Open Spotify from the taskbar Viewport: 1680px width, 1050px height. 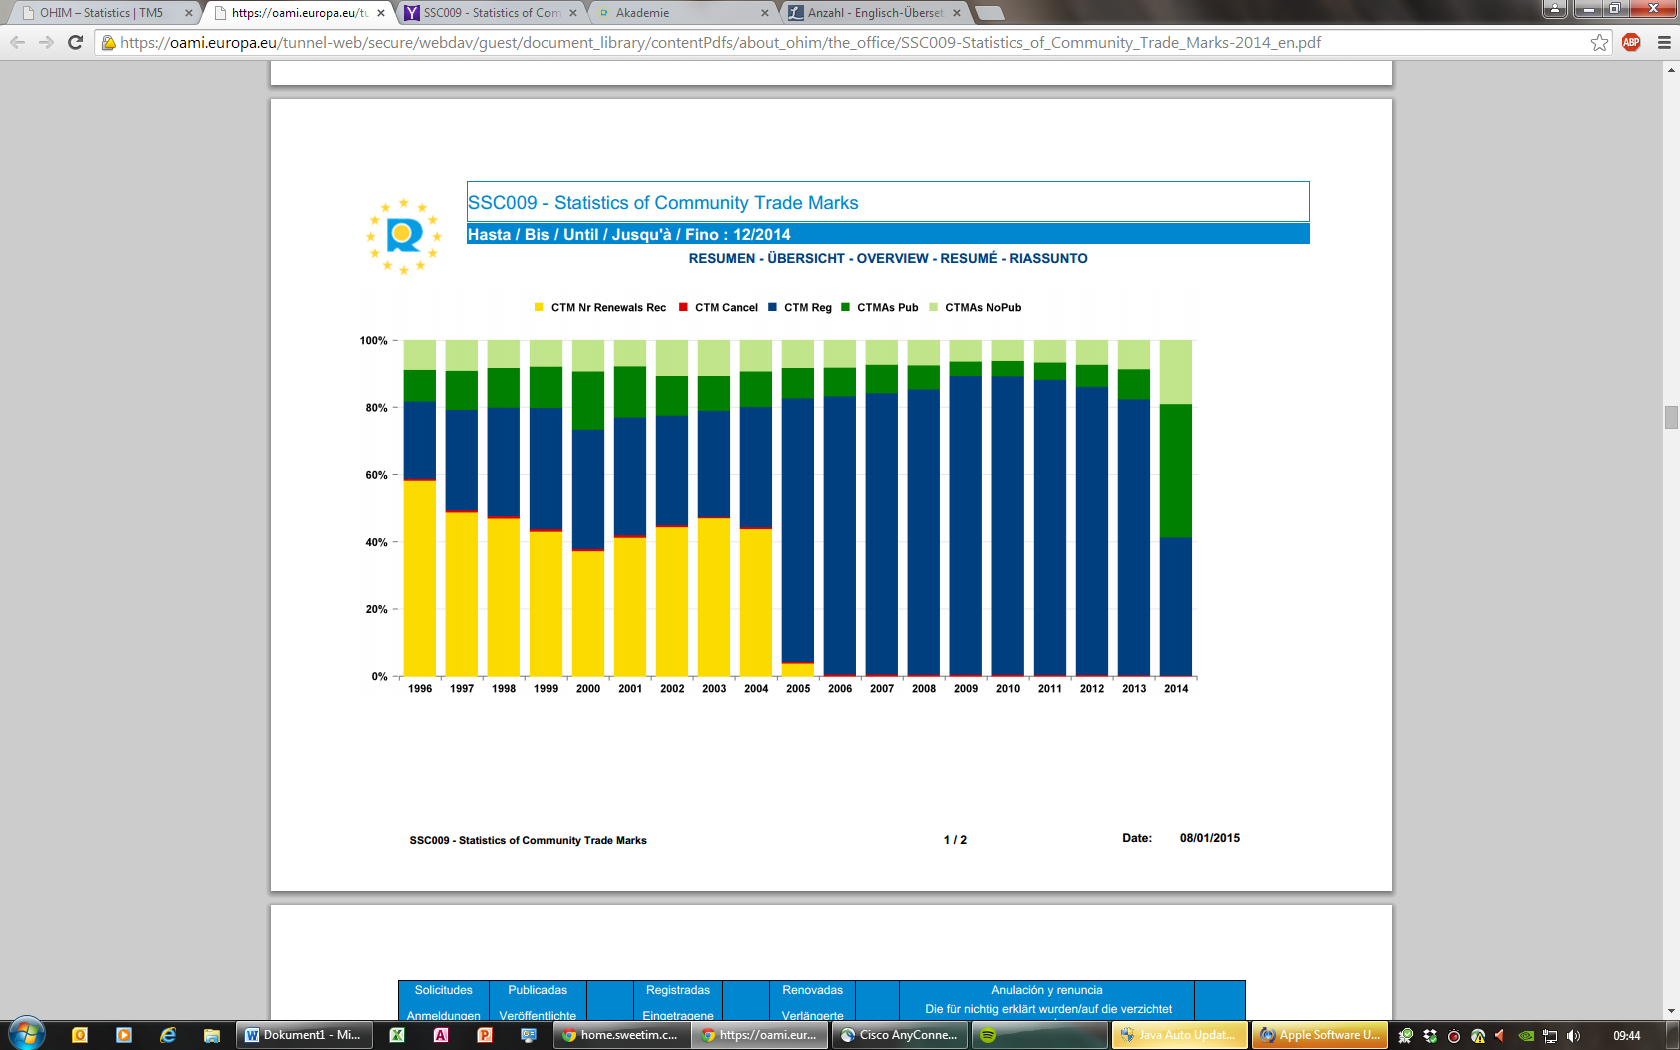1038,1035
